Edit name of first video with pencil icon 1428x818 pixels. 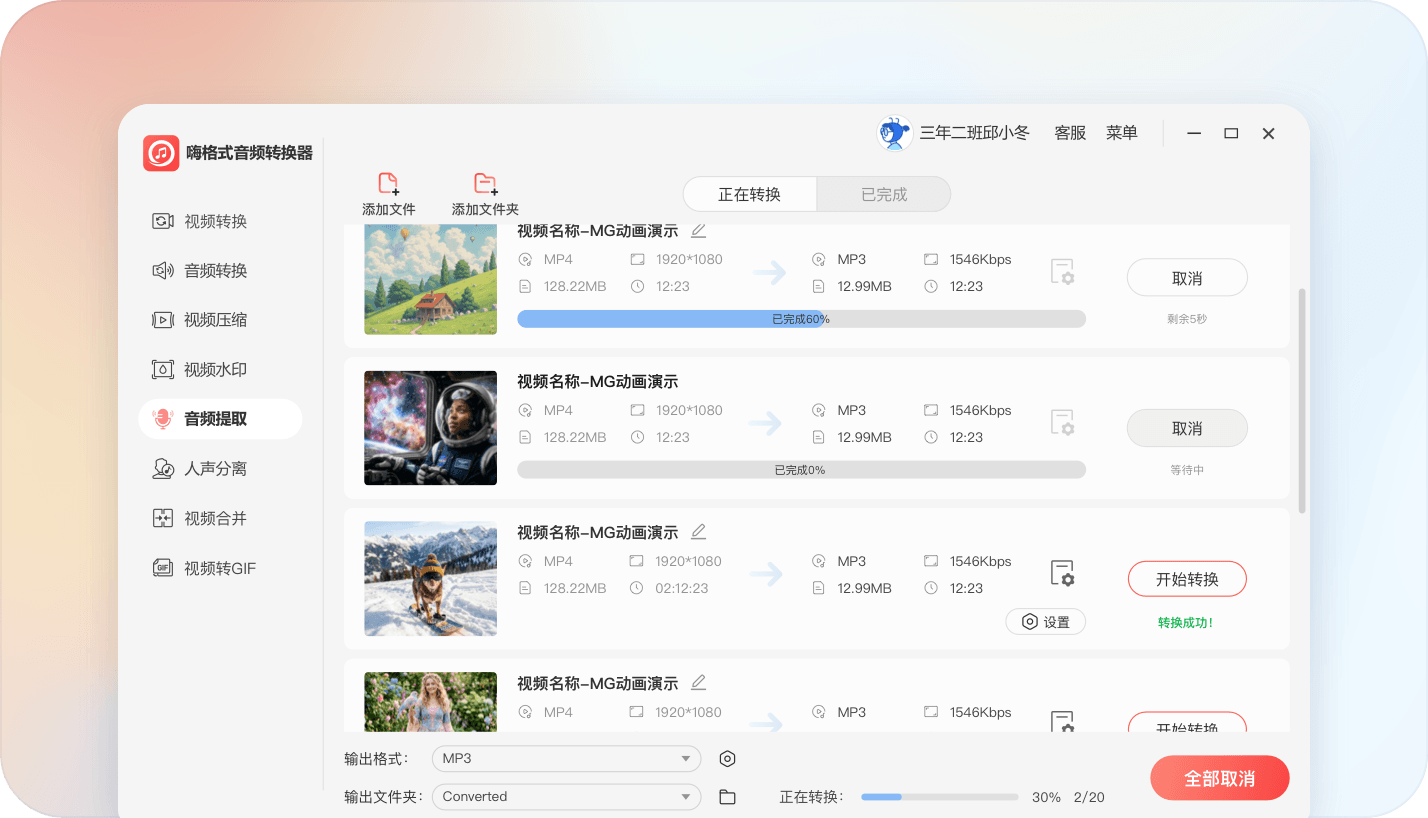point(698,230)
